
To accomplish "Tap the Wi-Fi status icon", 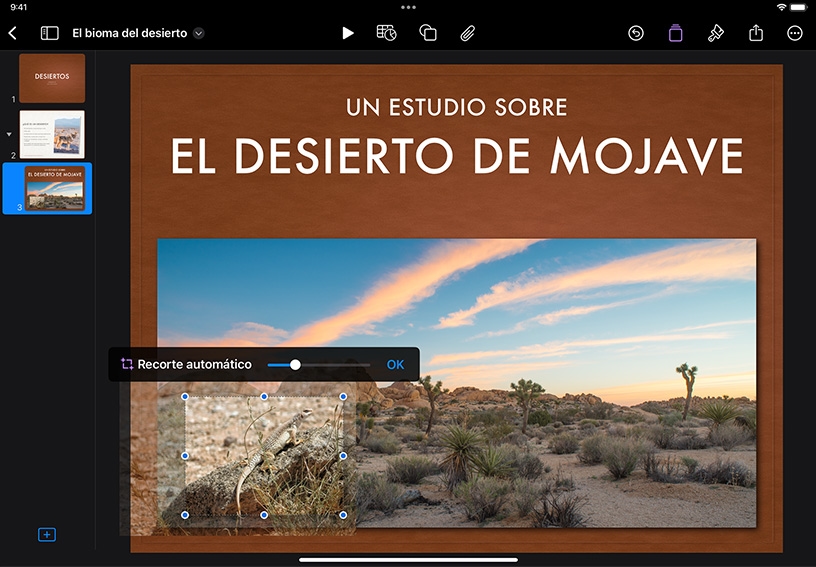I will (781, 7).
